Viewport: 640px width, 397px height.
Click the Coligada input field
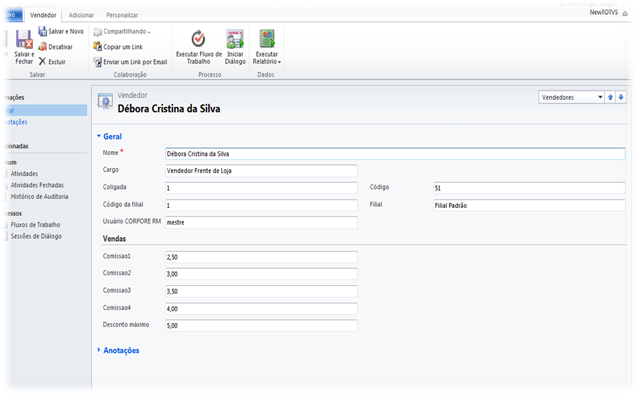tap(261, 188)
